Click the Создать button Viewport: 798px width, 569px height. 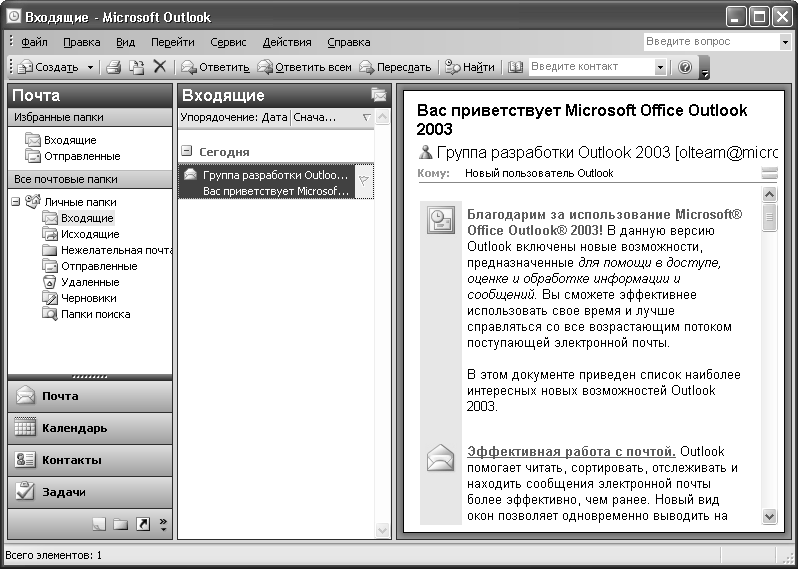tap(49, 67)
